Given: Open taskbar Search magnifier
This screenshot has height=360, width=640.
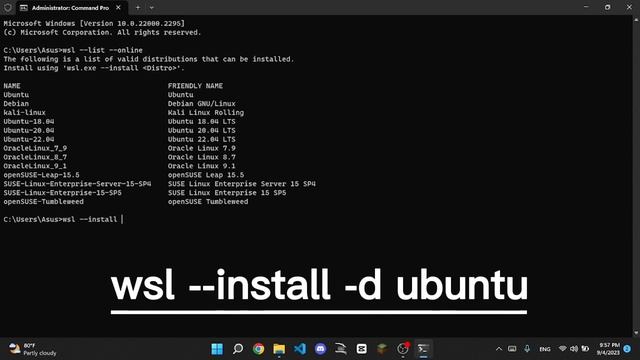Looking at the screenshot, I should click(x=238, y=349).
